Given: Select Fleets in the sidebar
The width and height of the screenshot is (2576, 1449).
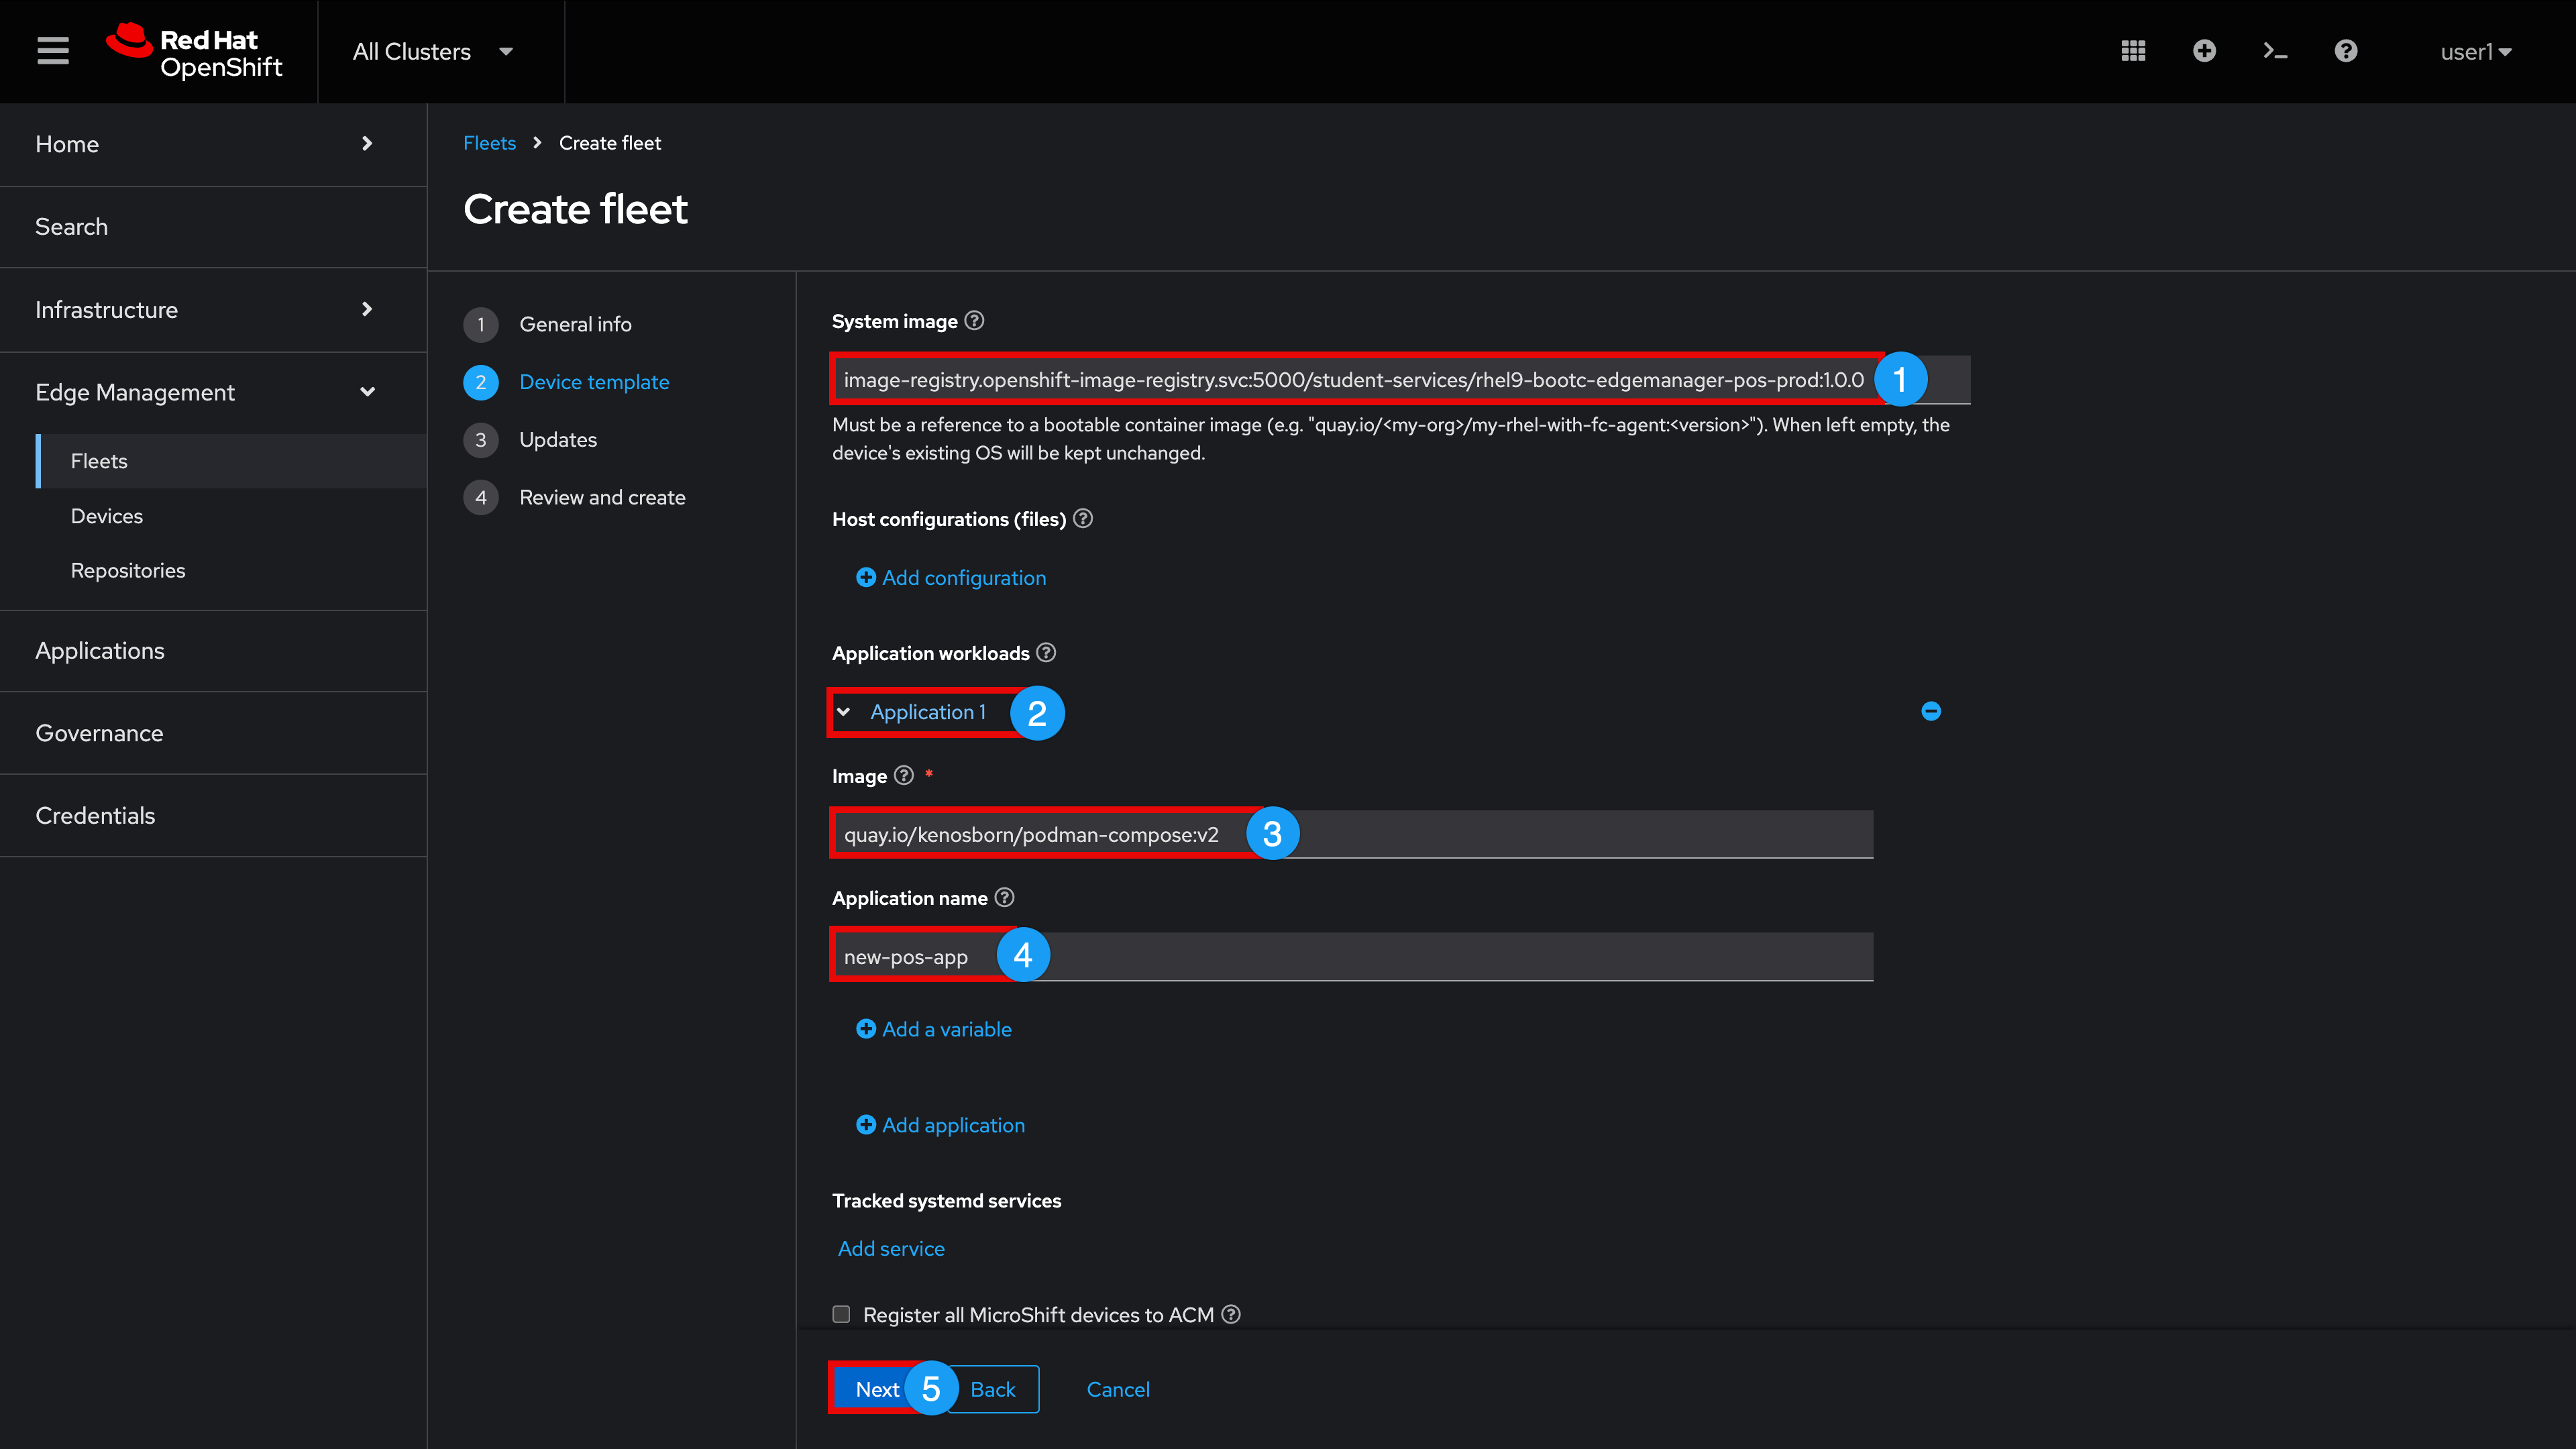Looking at the screenshot, I should point(232,461).
